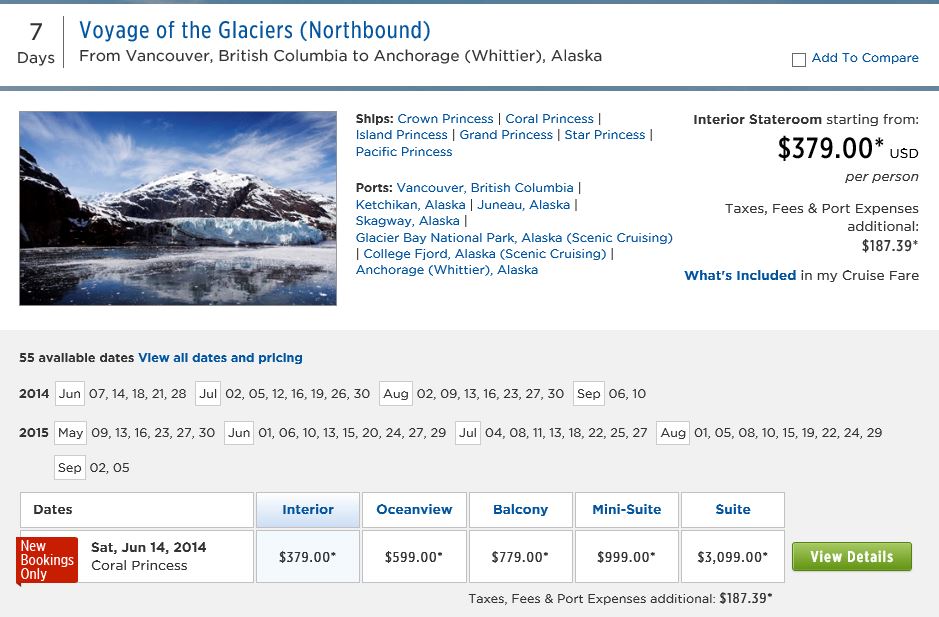This screenshot has height=617, width=939.
Task: Switch to the Mini-Suite column tab
Action: point(626,510)
